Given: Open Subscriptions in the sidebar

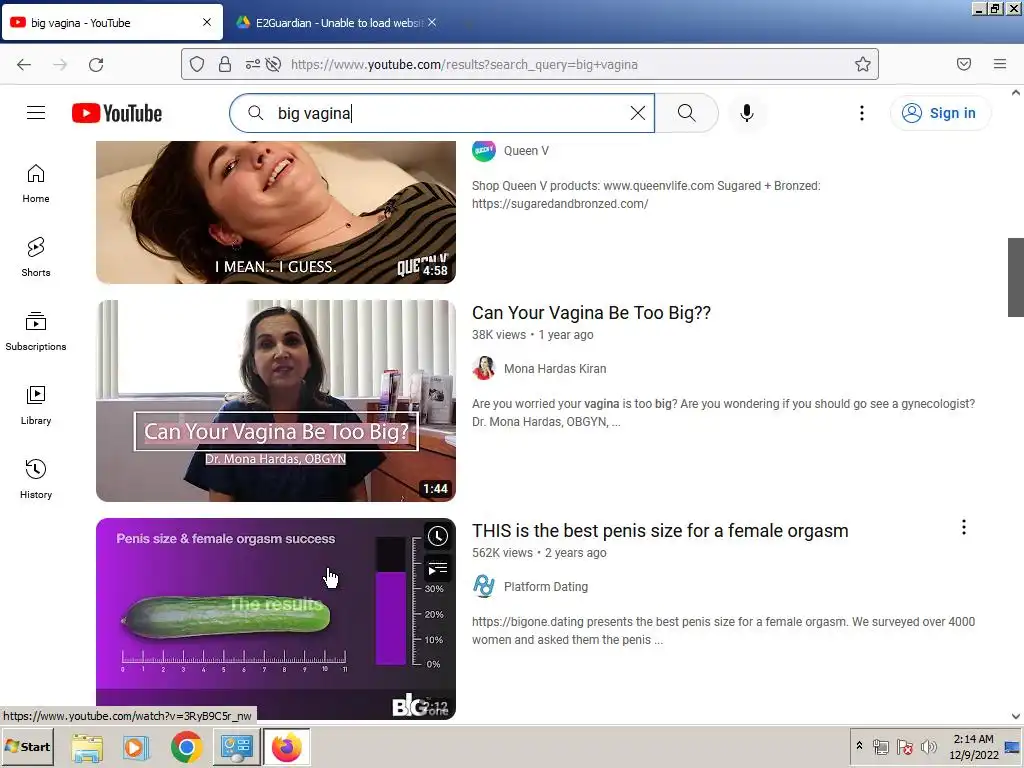Looking at the screenshot, I should click(x=36, y=332).
